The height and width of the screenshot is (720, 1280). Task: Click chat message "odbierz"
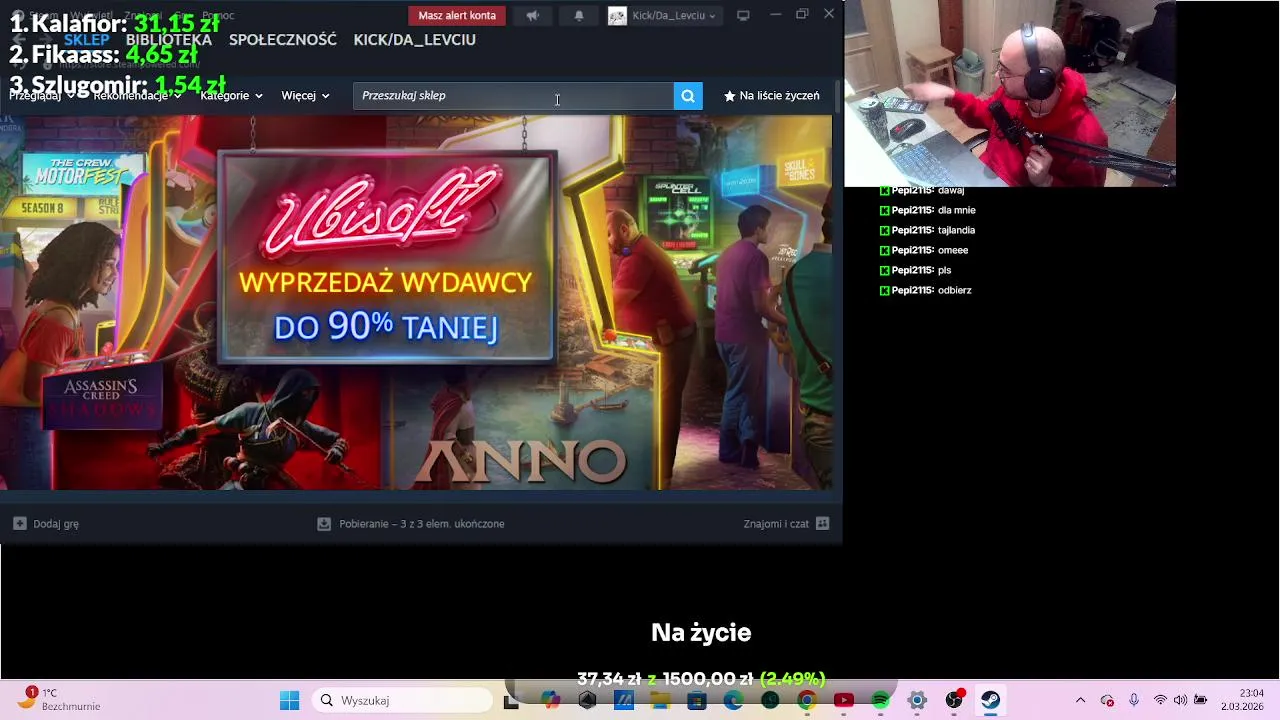click(x=955, y=290)
